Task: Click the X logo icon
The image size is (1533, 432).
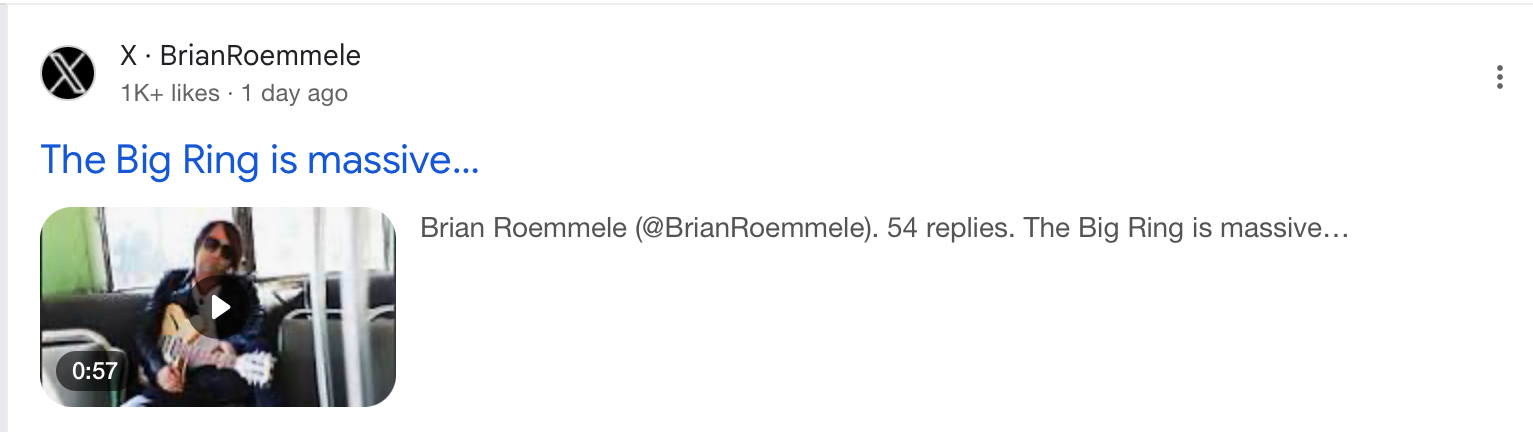Action: click(68, 73)
